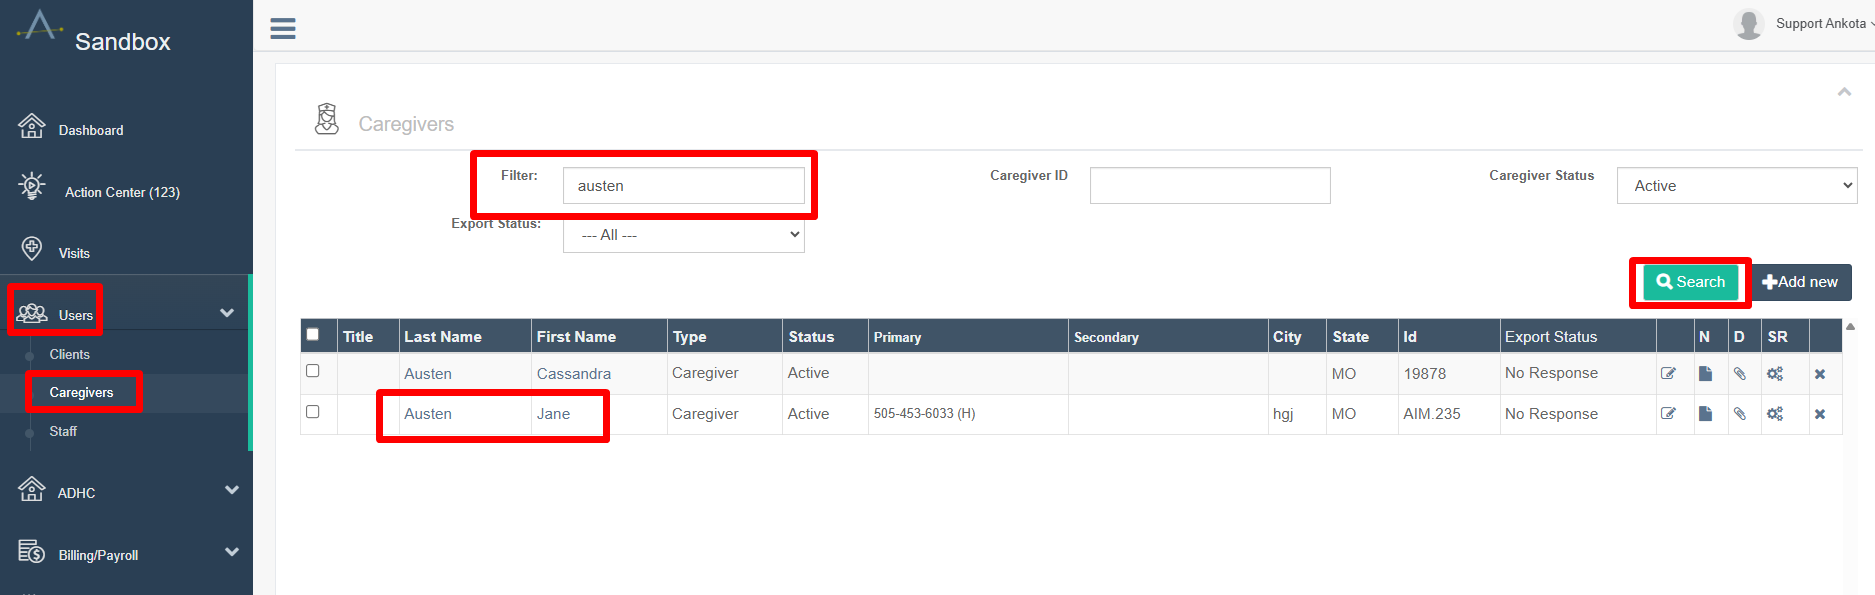
Task: Click the Billing/Payroll money icon
Action: 32,551
